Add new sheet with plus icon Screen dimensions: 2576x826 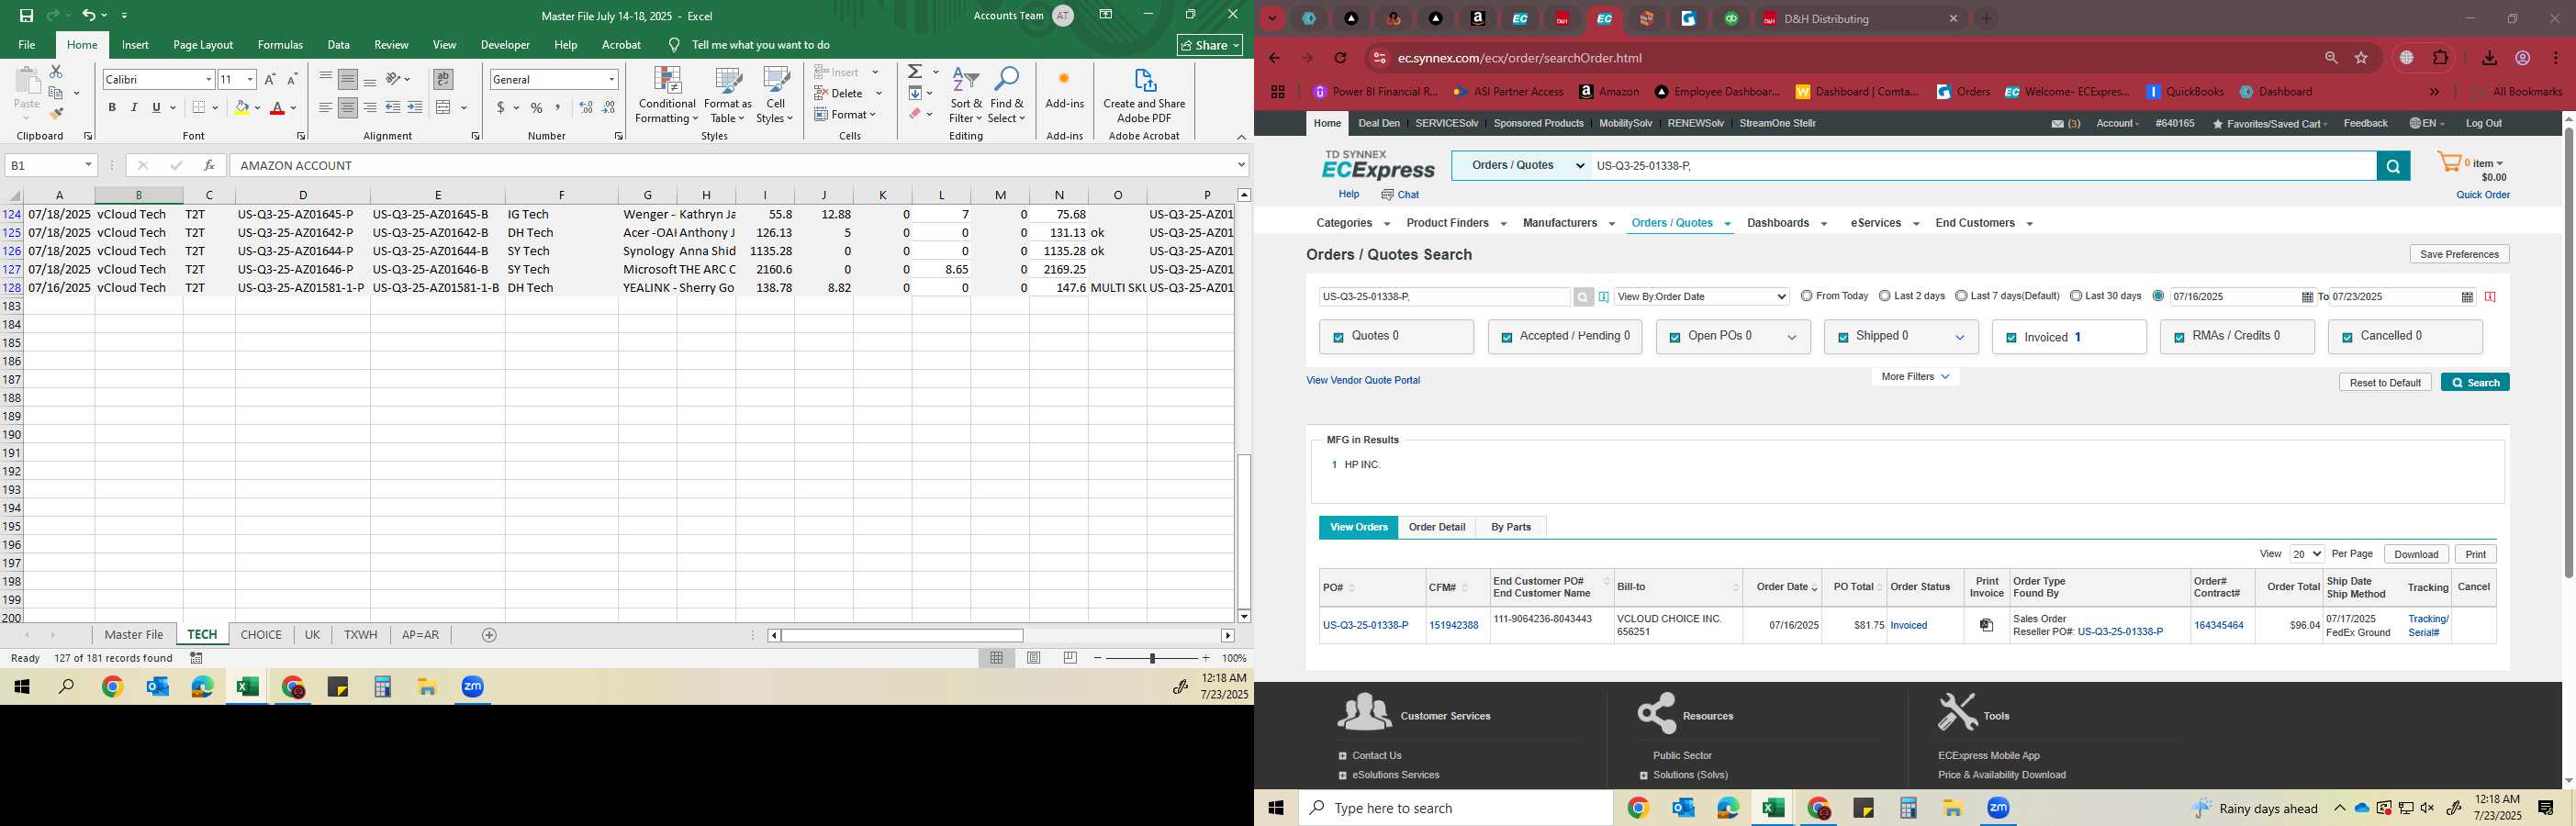(x=489, y=635)
